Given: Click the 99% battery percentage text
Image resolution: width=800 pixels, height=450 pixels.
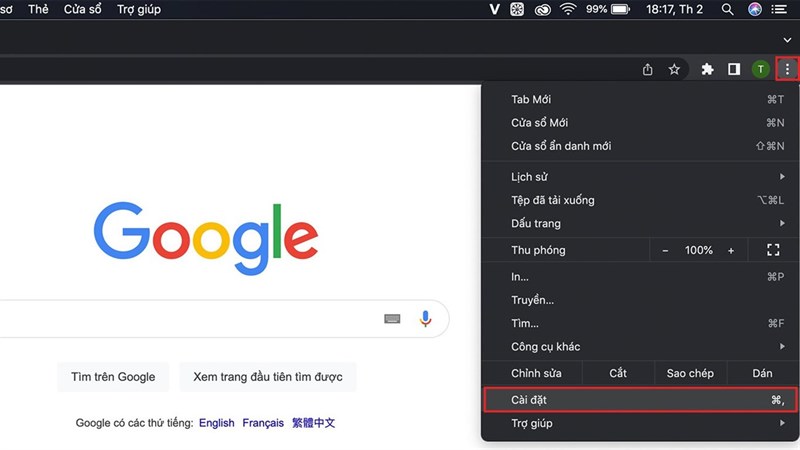Looking at the screenshot, I should (x=596, y=9).
